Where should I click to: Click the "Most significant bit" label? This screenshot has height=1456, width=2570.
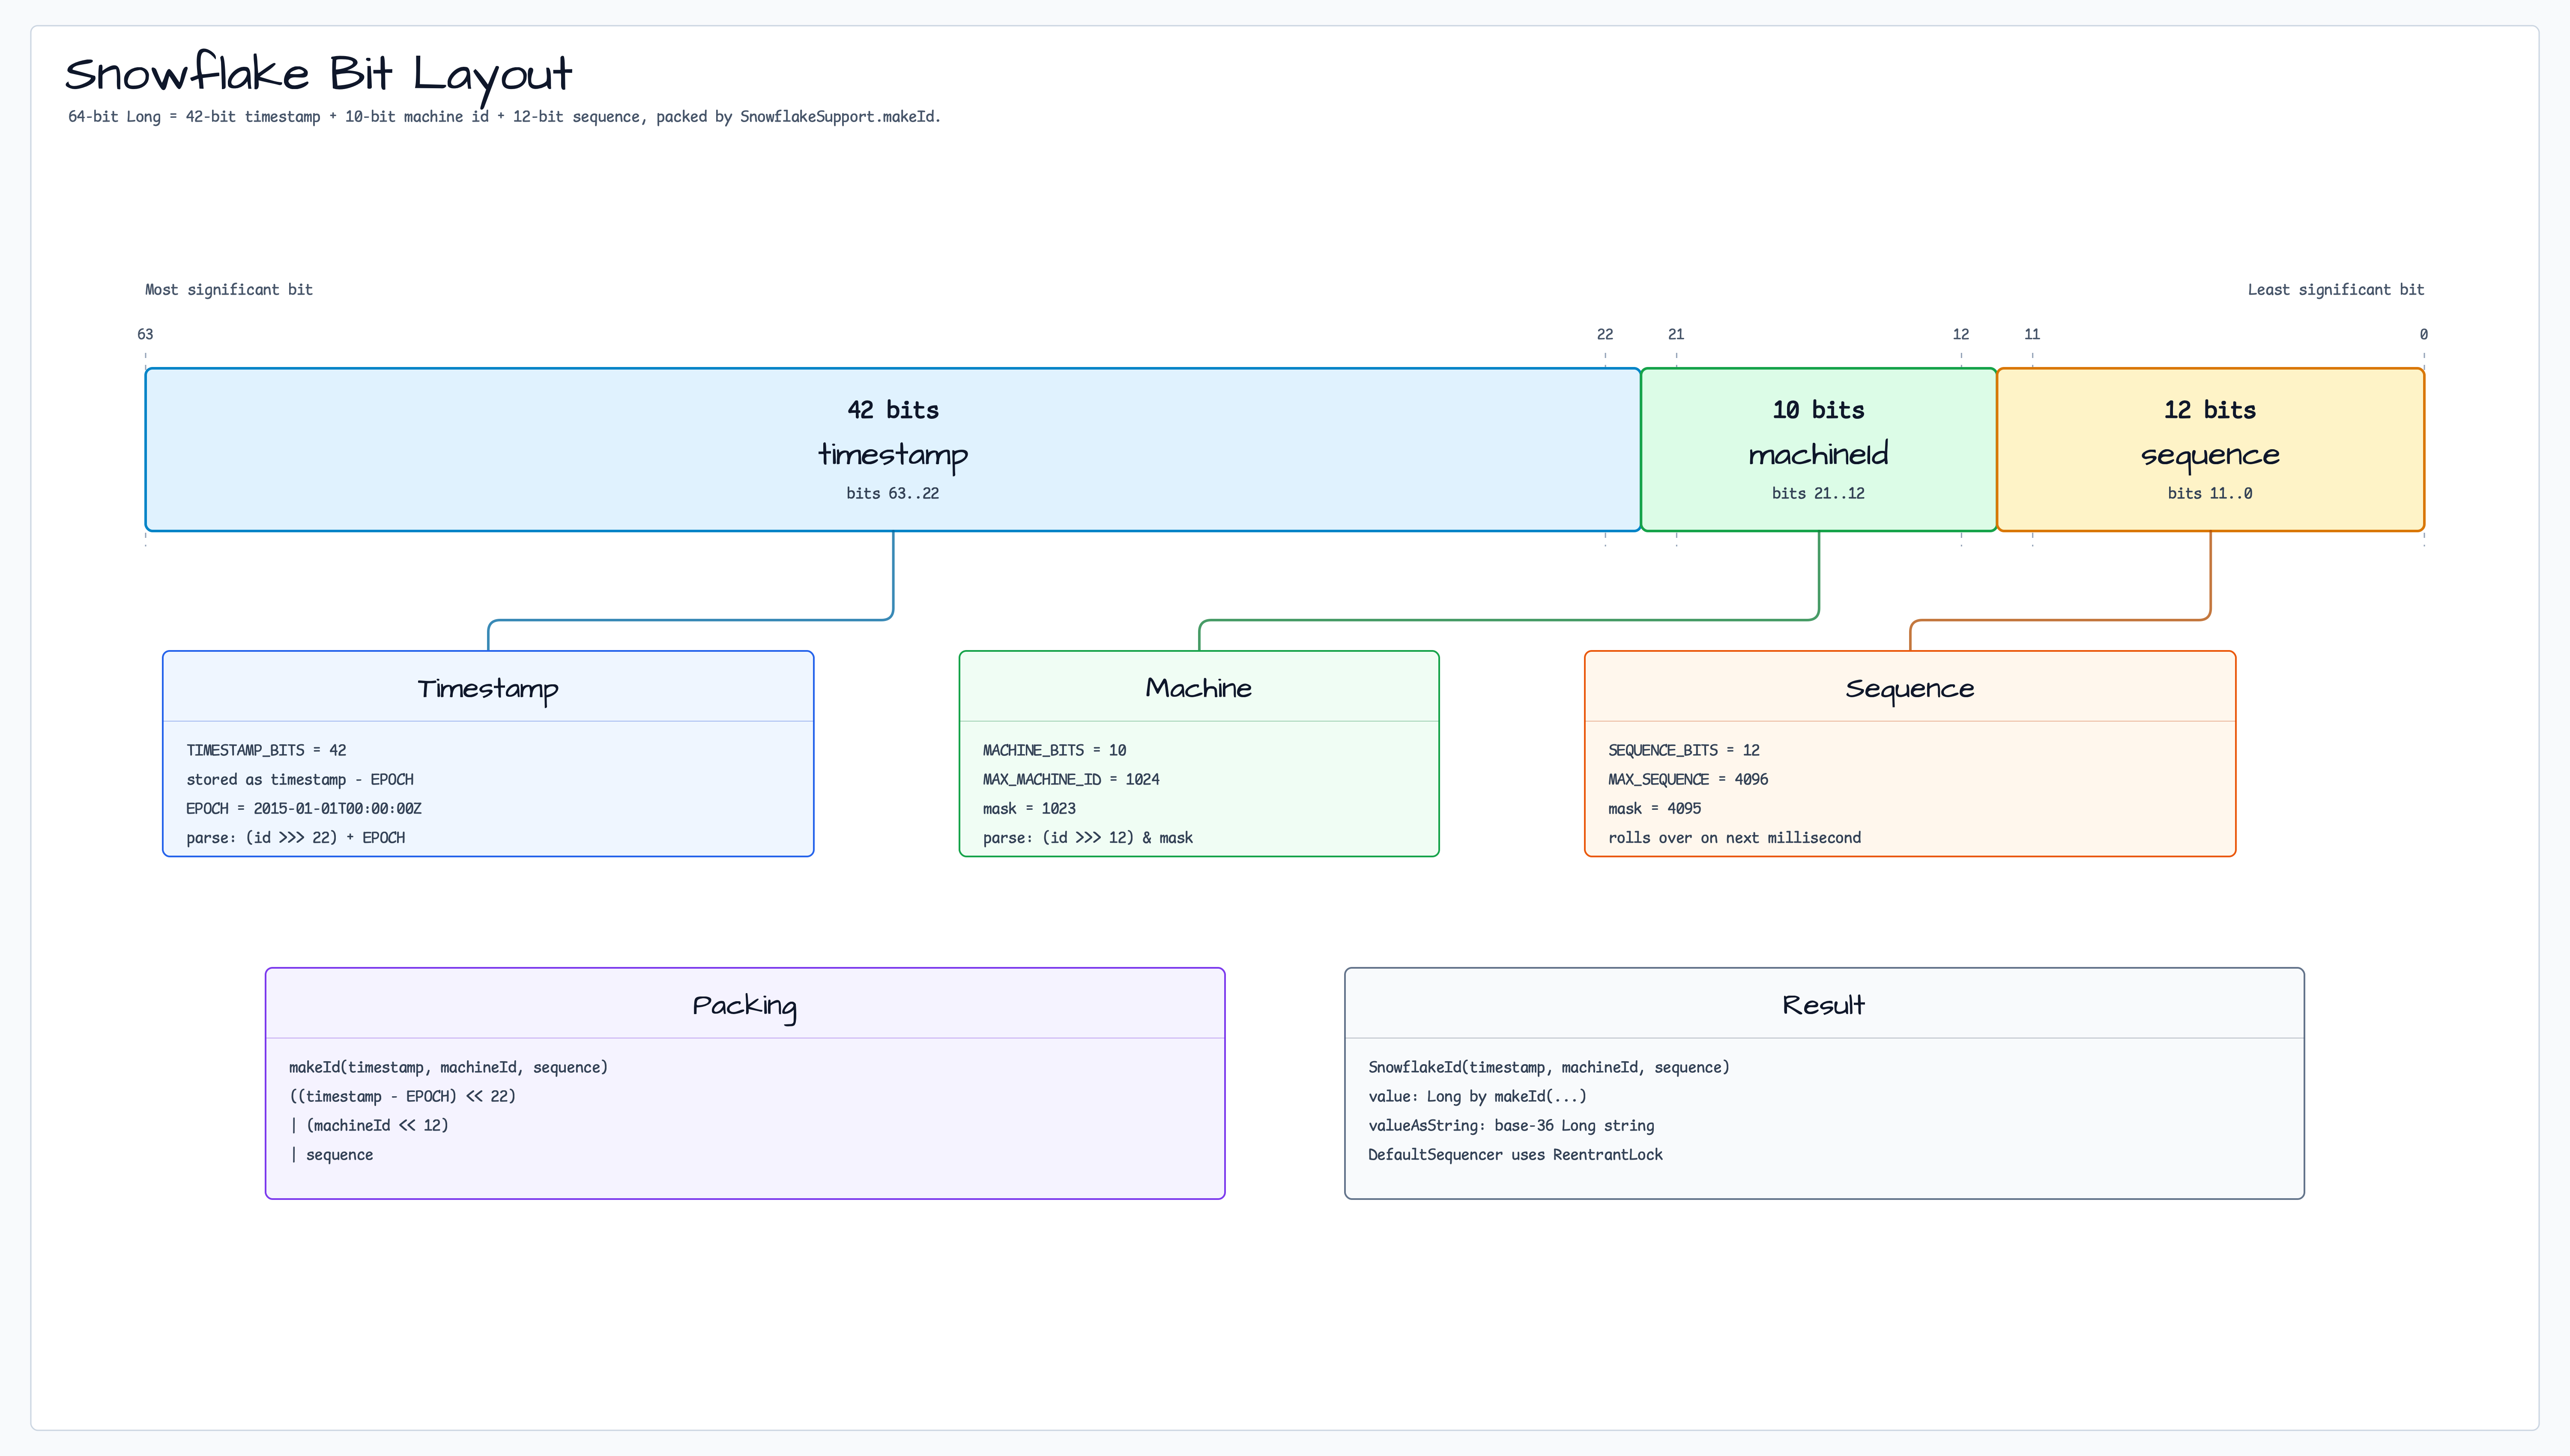(229, 290)
